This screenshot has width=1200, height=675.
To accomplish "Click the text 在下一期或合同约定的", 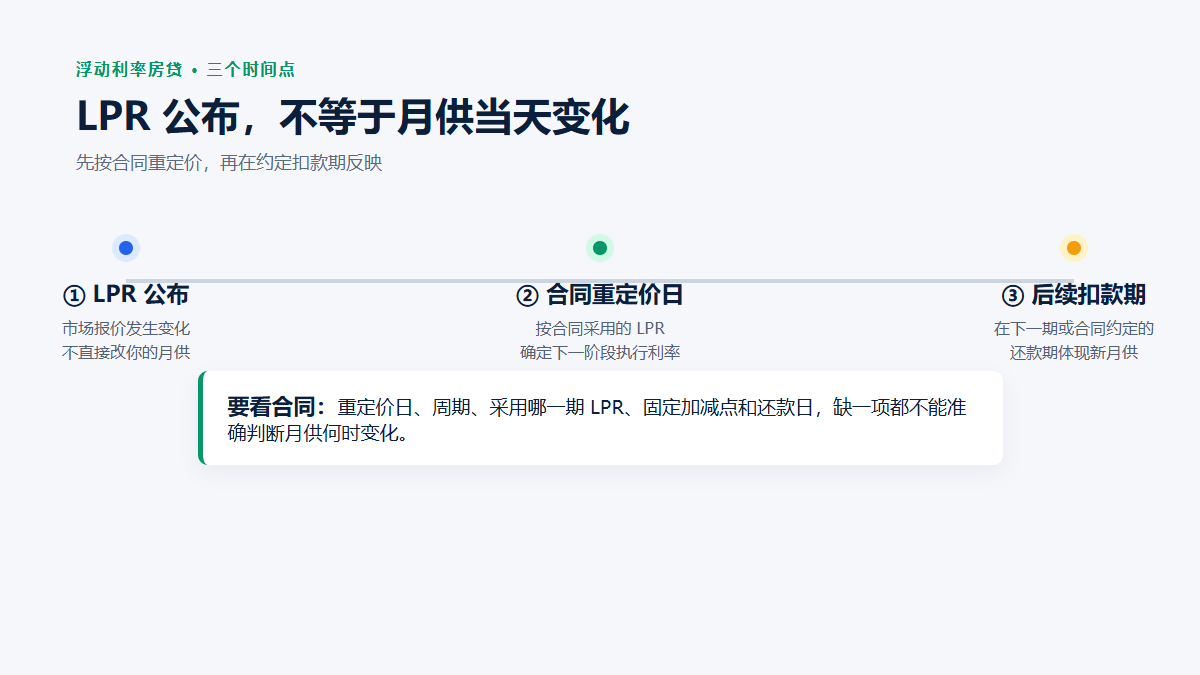I will point(1074,328).
